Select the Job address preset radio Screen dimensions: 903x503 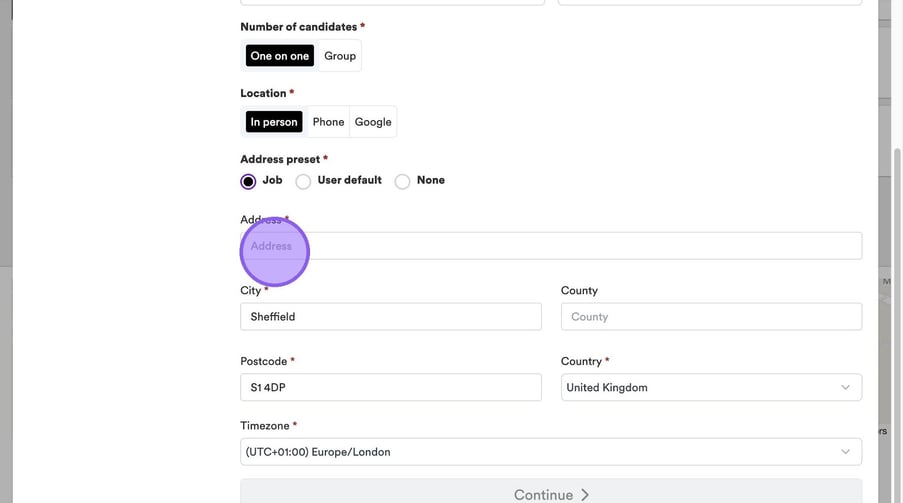coord(248,181)
